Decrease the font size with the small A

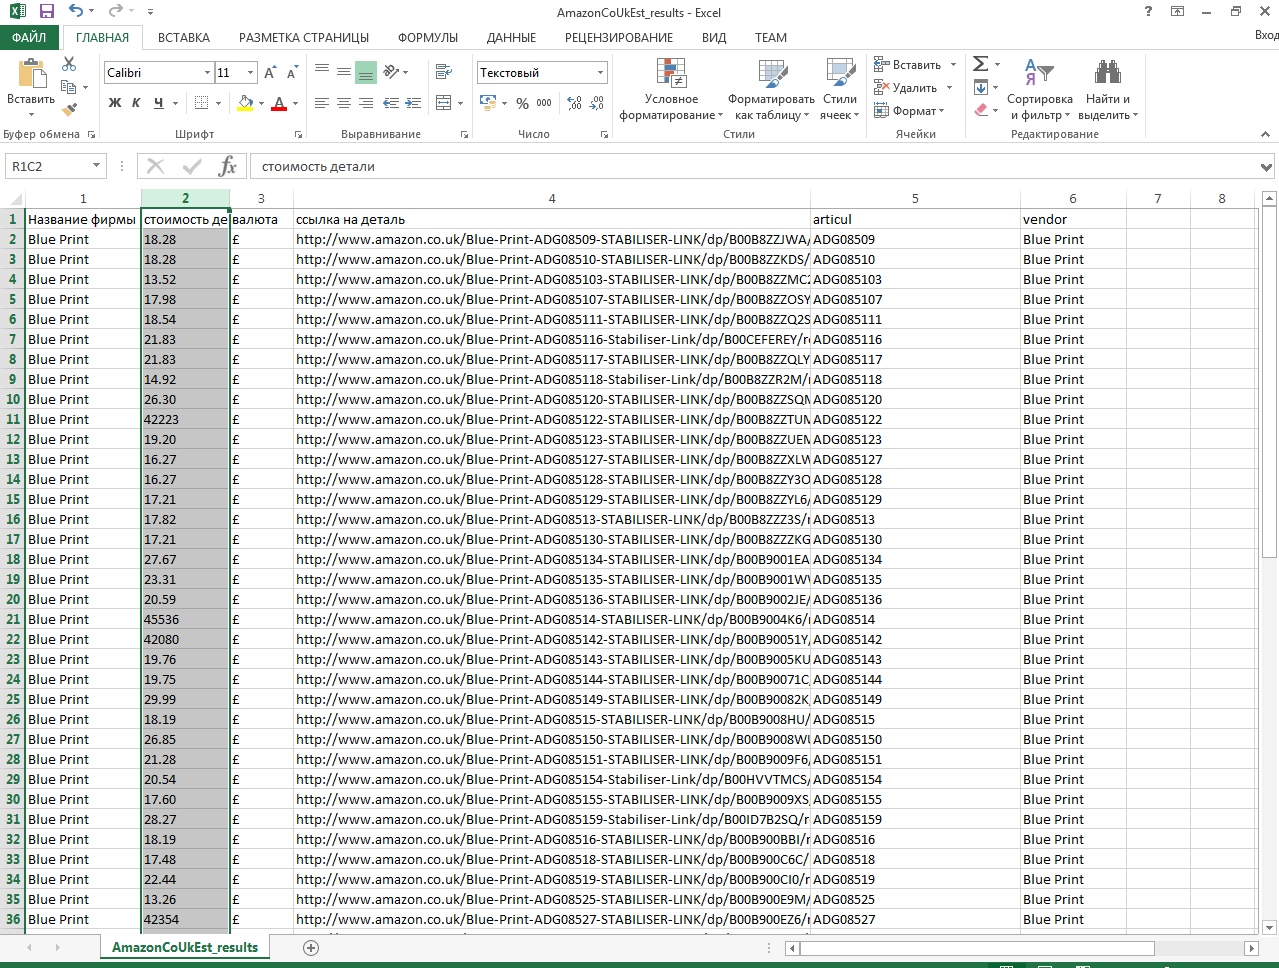292,73
